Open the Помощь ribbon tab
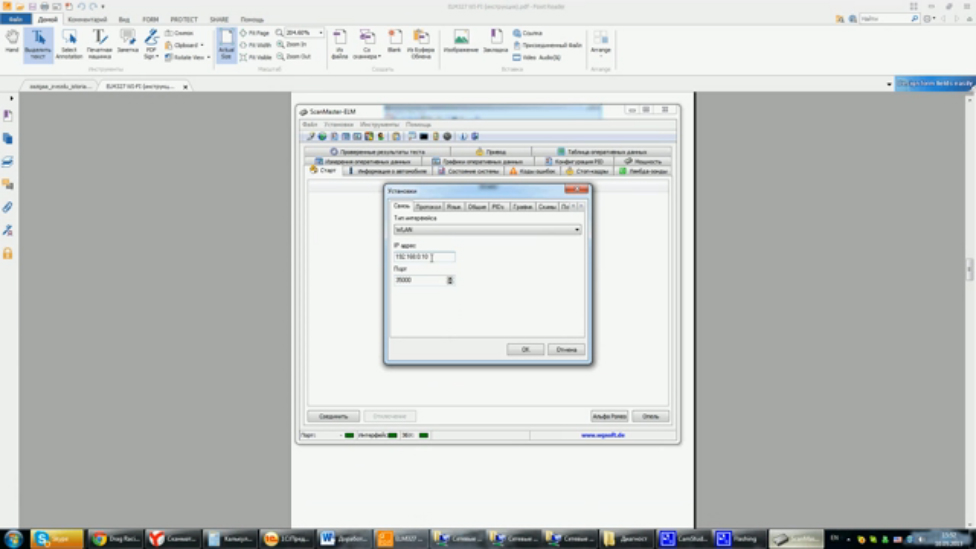The image size is (976, 549). tap(252, 19)
